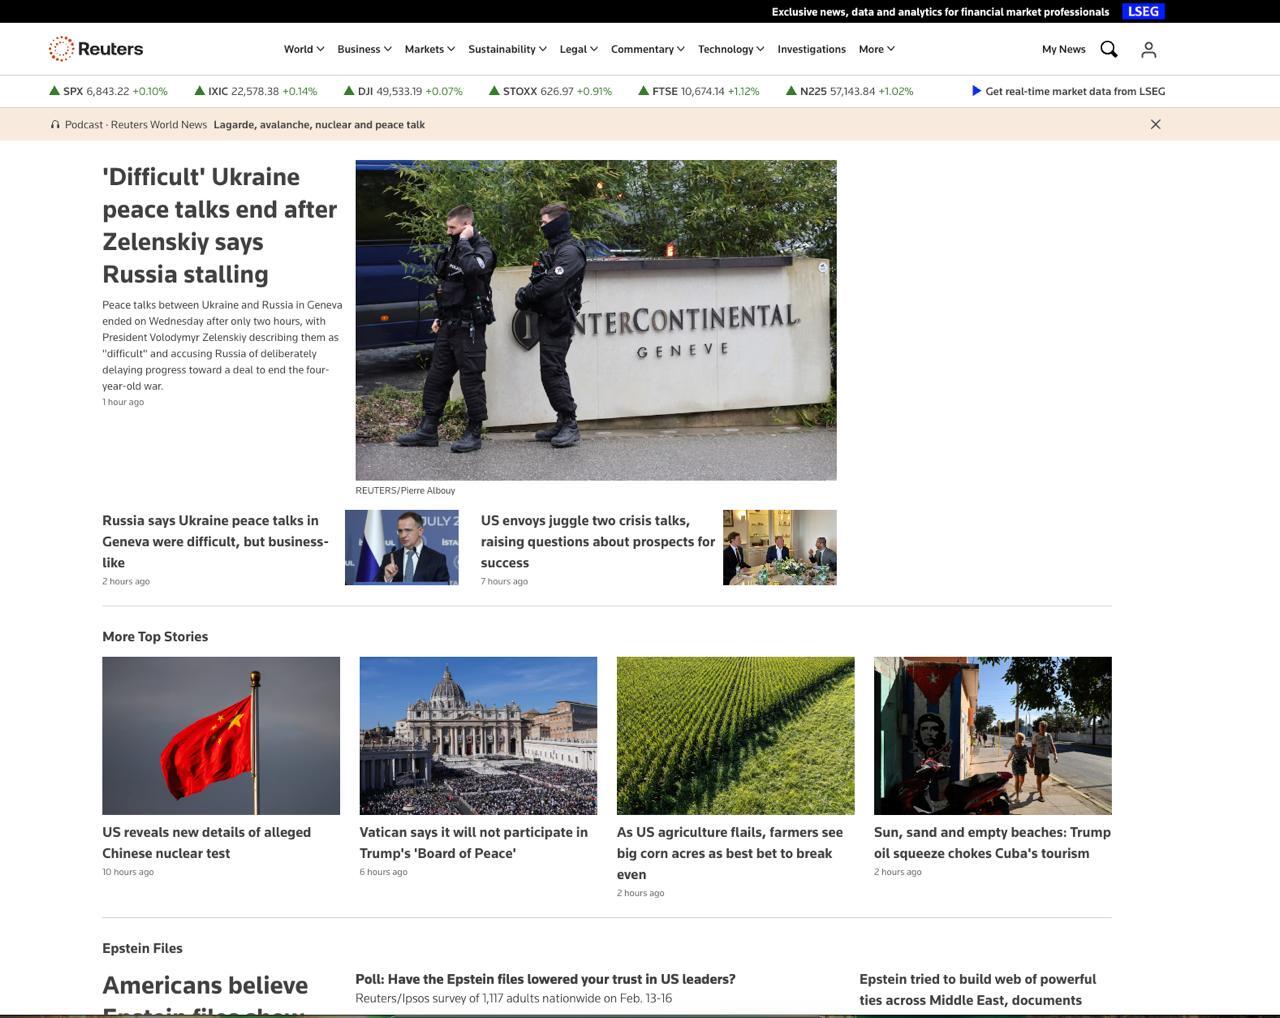The height and width of the screenshot is (1018, 1280).
Task: Open the More navigation dropdown
Action: pos(876,49)
